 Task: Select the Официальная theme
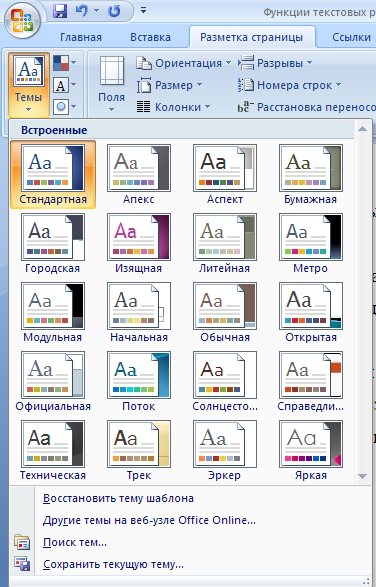coord(53,381)
